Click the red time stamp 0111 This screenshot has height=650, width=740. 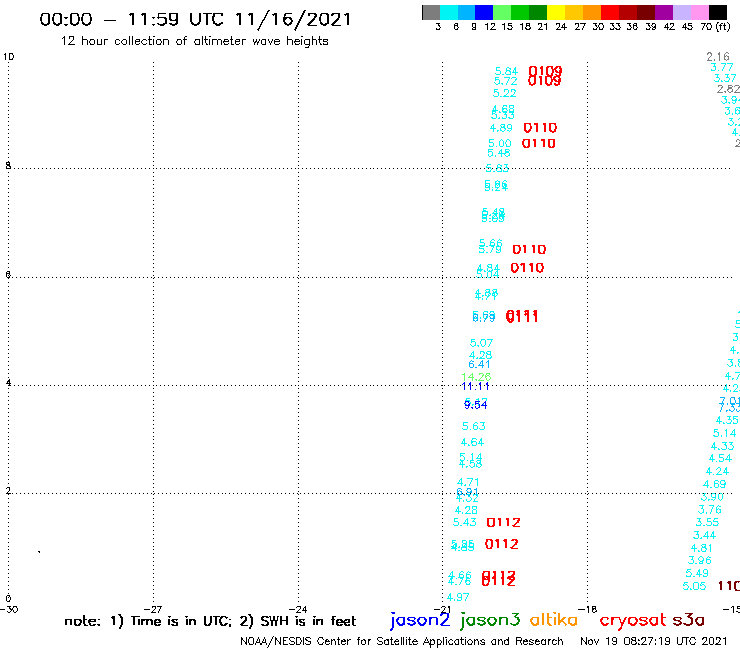click(x=522, y=316)
